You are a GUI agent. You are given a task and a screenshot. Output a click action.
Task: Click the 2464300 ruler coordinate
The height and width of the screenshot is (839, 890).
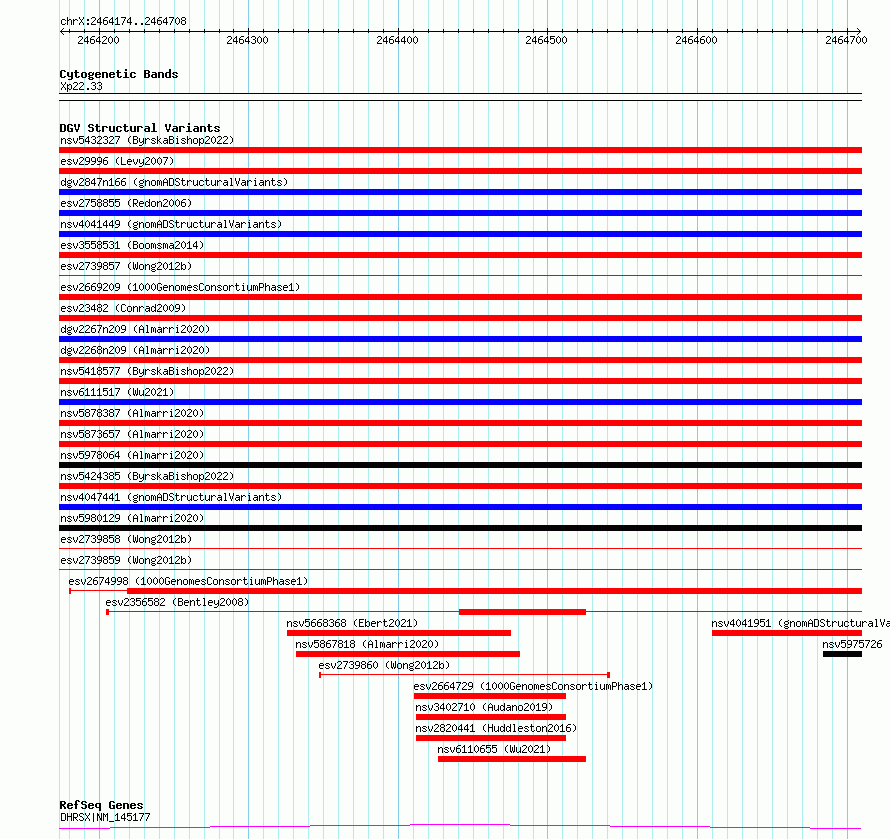[x=247, y=40]
